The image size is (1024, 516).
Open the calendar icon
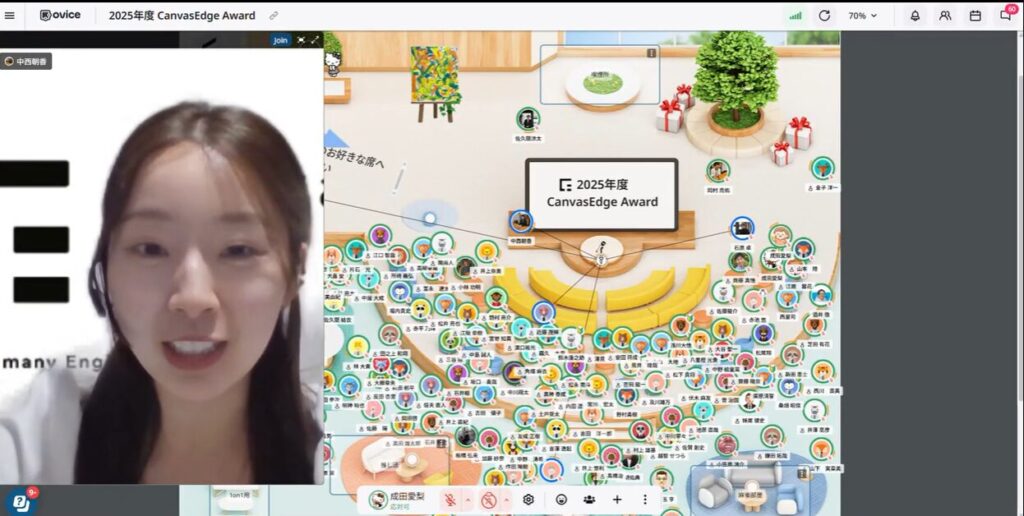(x=975, y=16)
